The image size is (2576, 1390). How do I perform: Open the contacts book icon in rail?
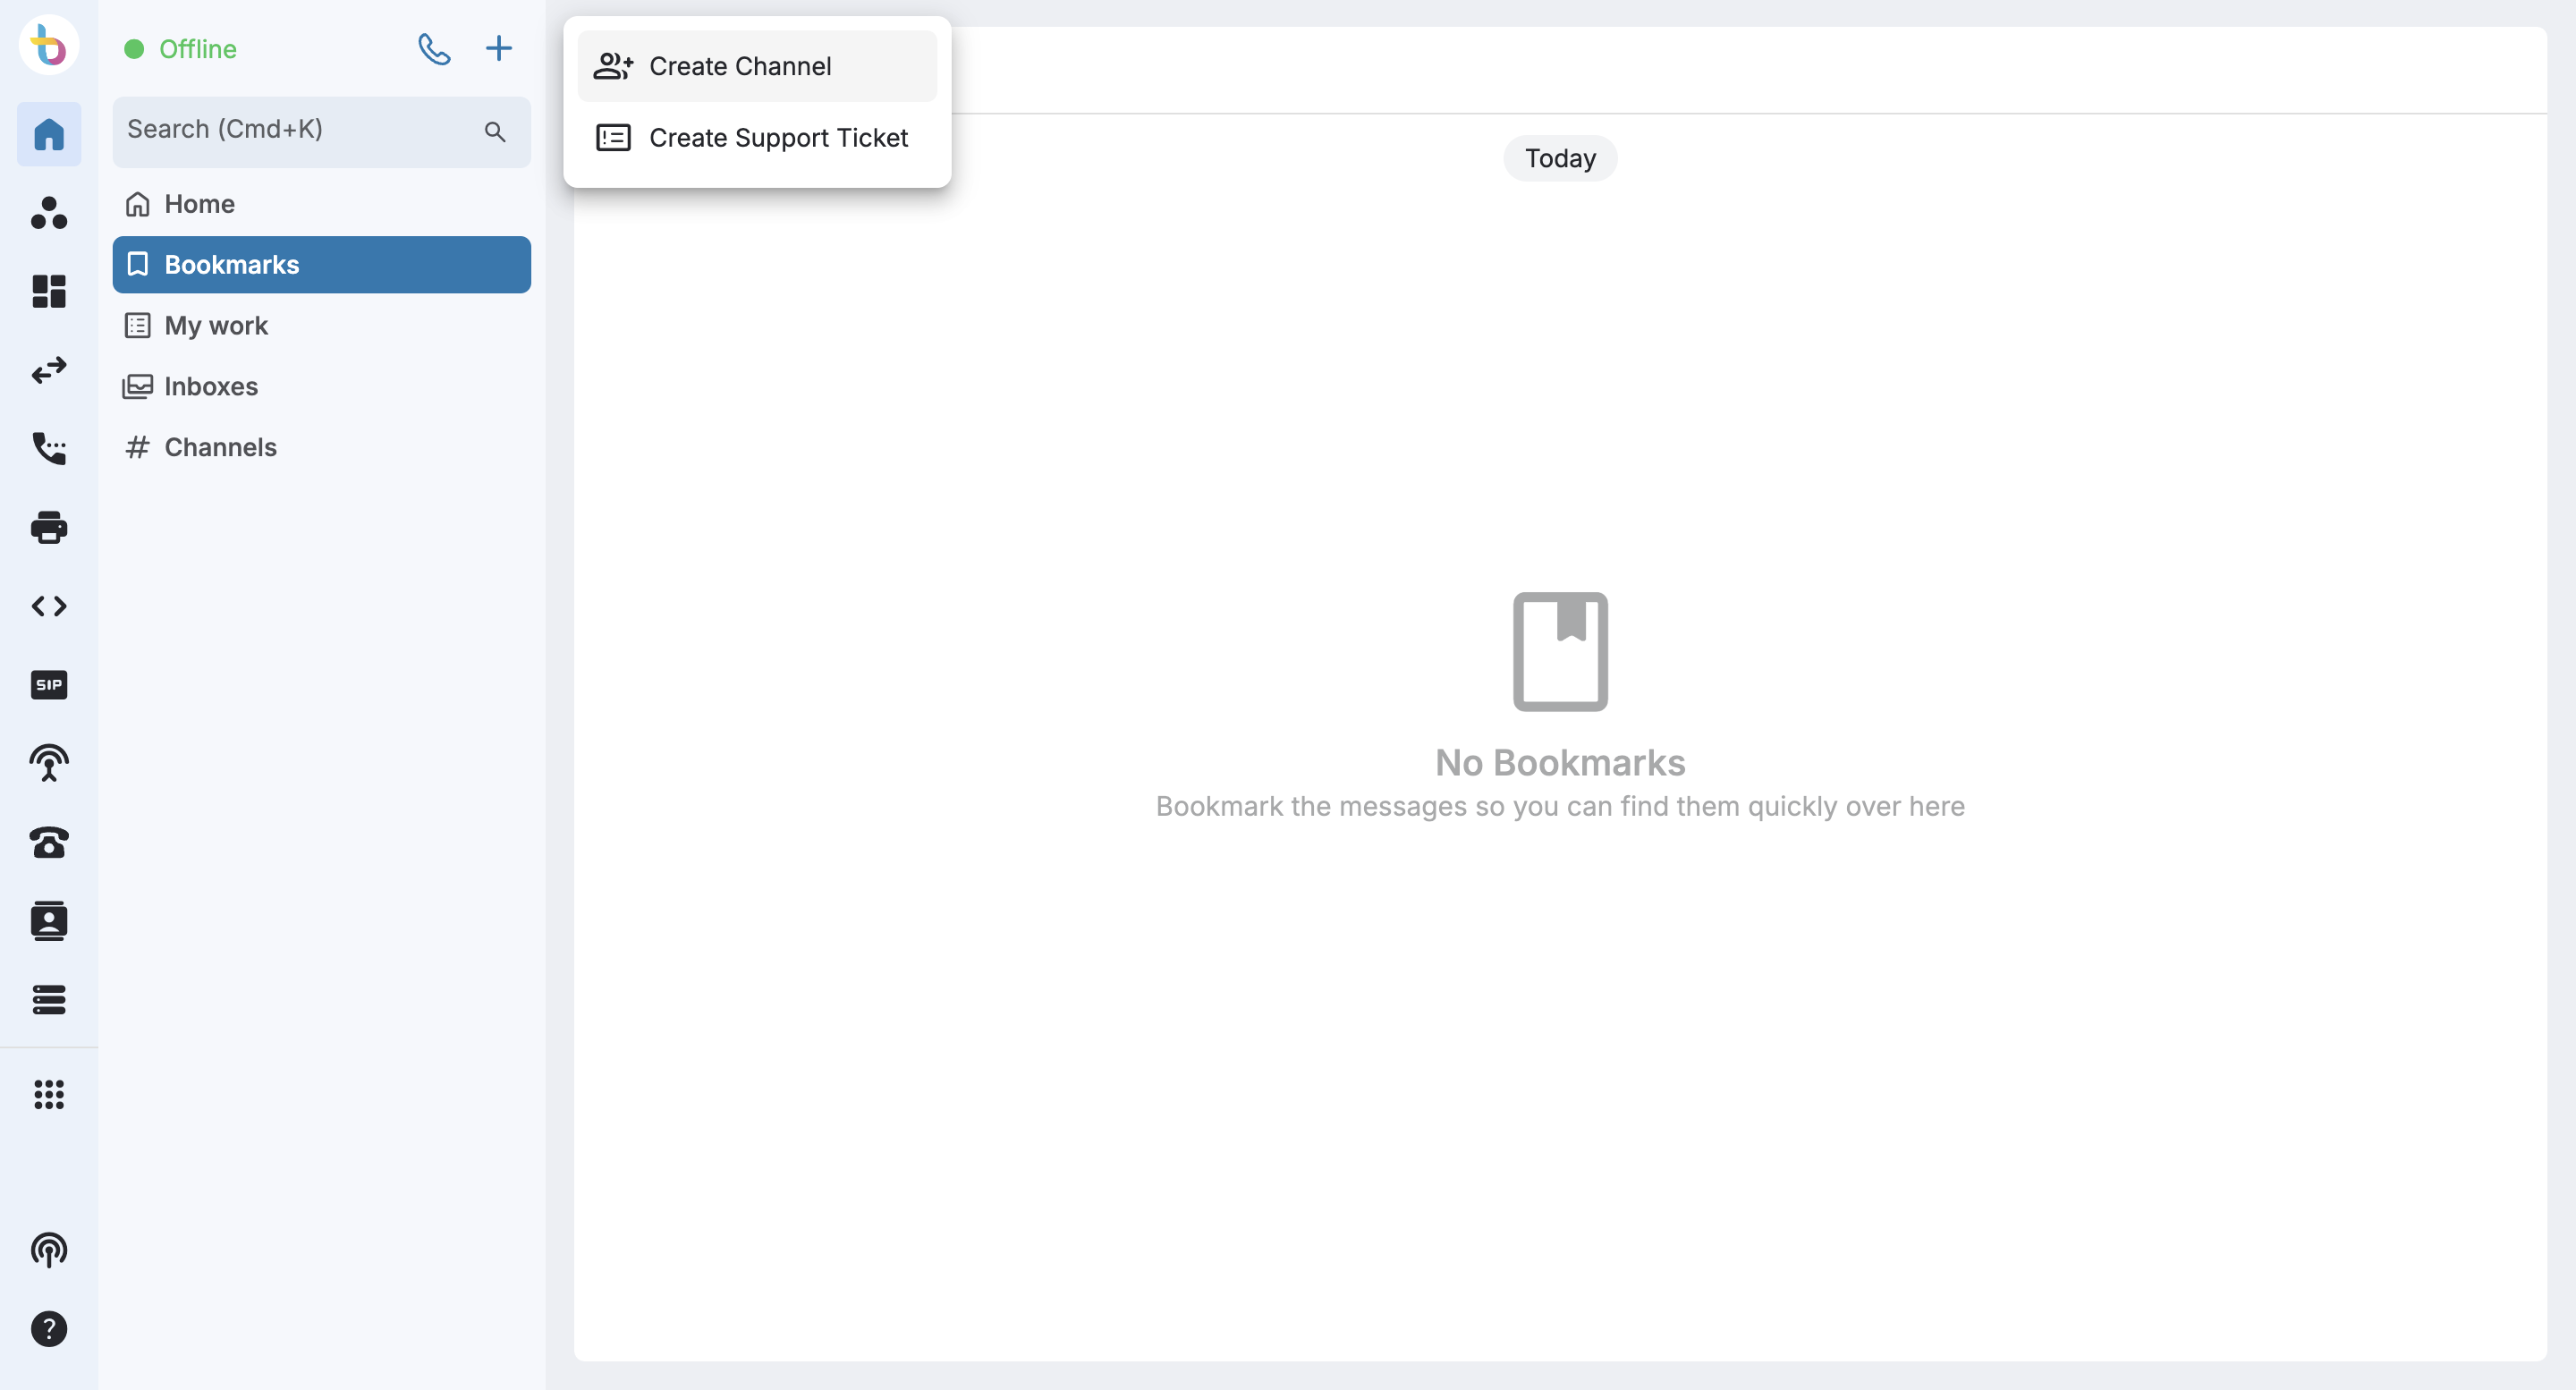pyautogui.click(x=49, y=921)
